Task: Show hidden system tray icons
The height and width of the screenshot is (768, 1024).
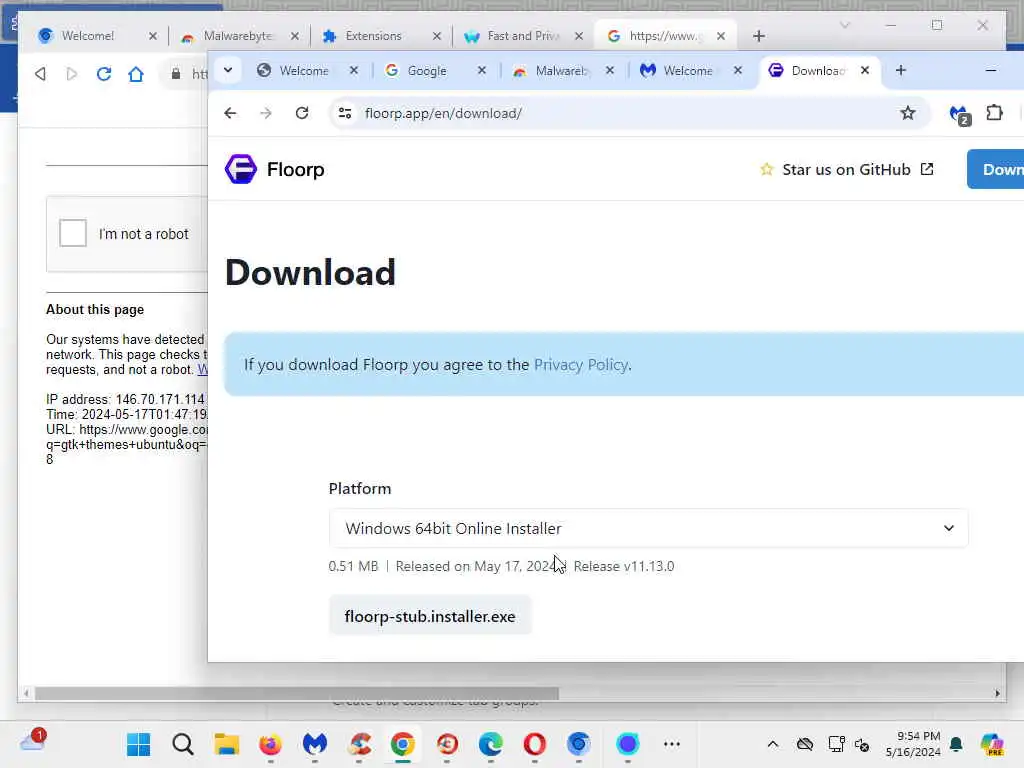Action: (773, 744)
